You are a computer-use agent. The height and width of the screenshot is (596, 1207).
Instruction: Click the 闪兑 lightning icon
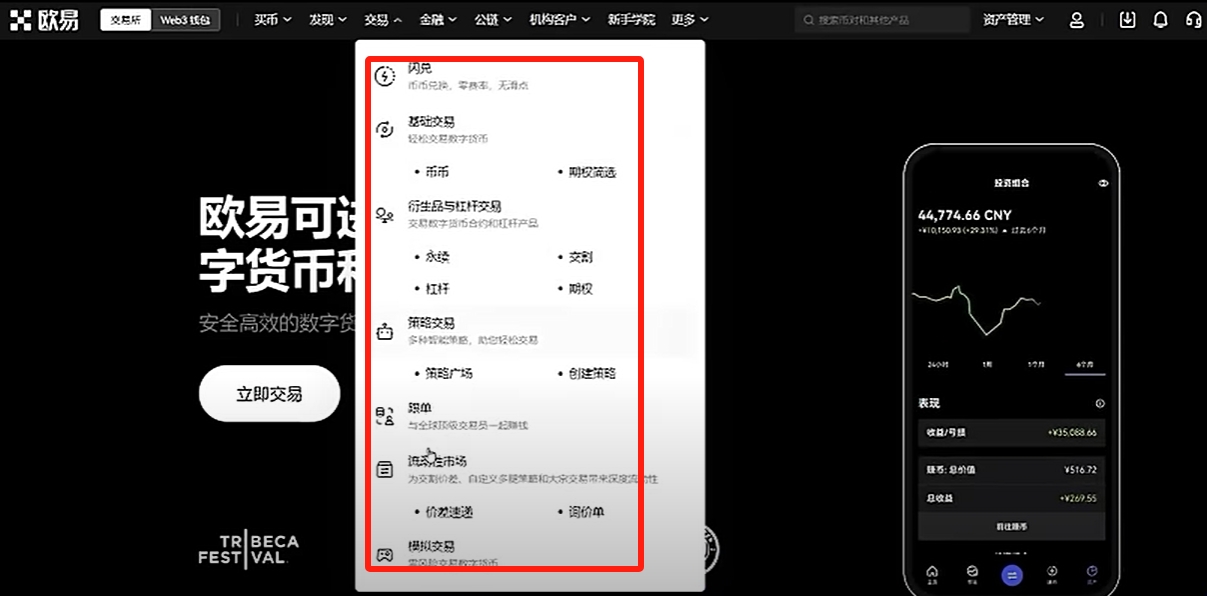tap(385, 76)
